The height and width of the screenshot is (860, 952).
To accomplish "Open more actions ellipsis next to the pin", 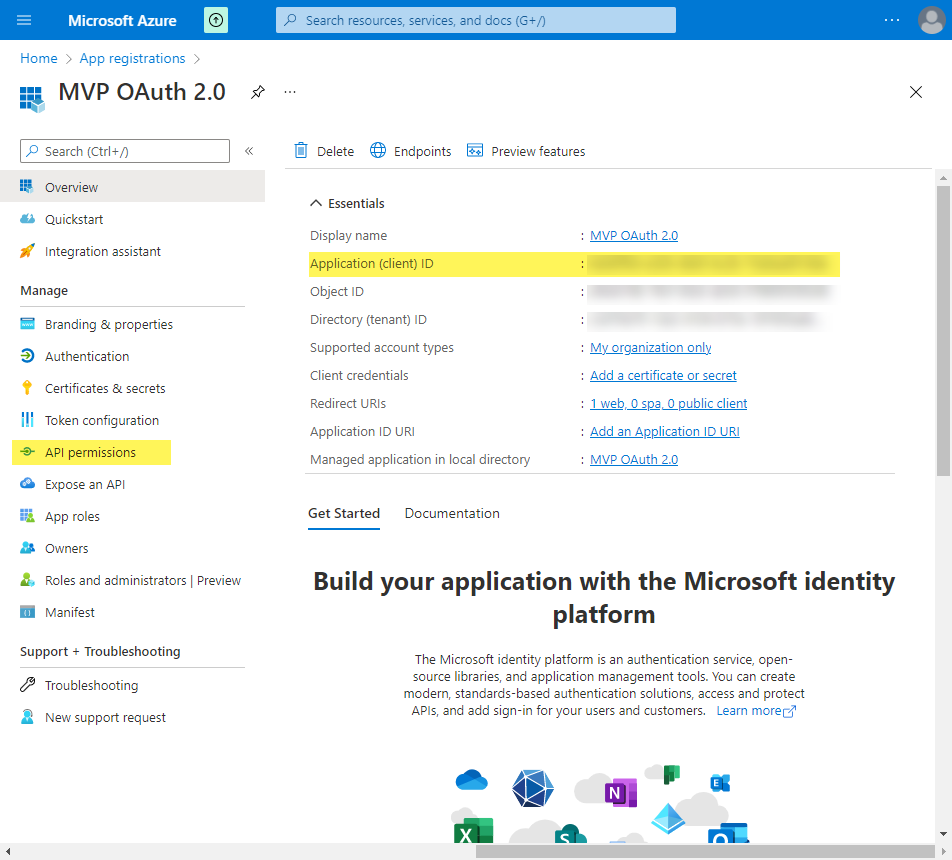I will coord(290,92).
